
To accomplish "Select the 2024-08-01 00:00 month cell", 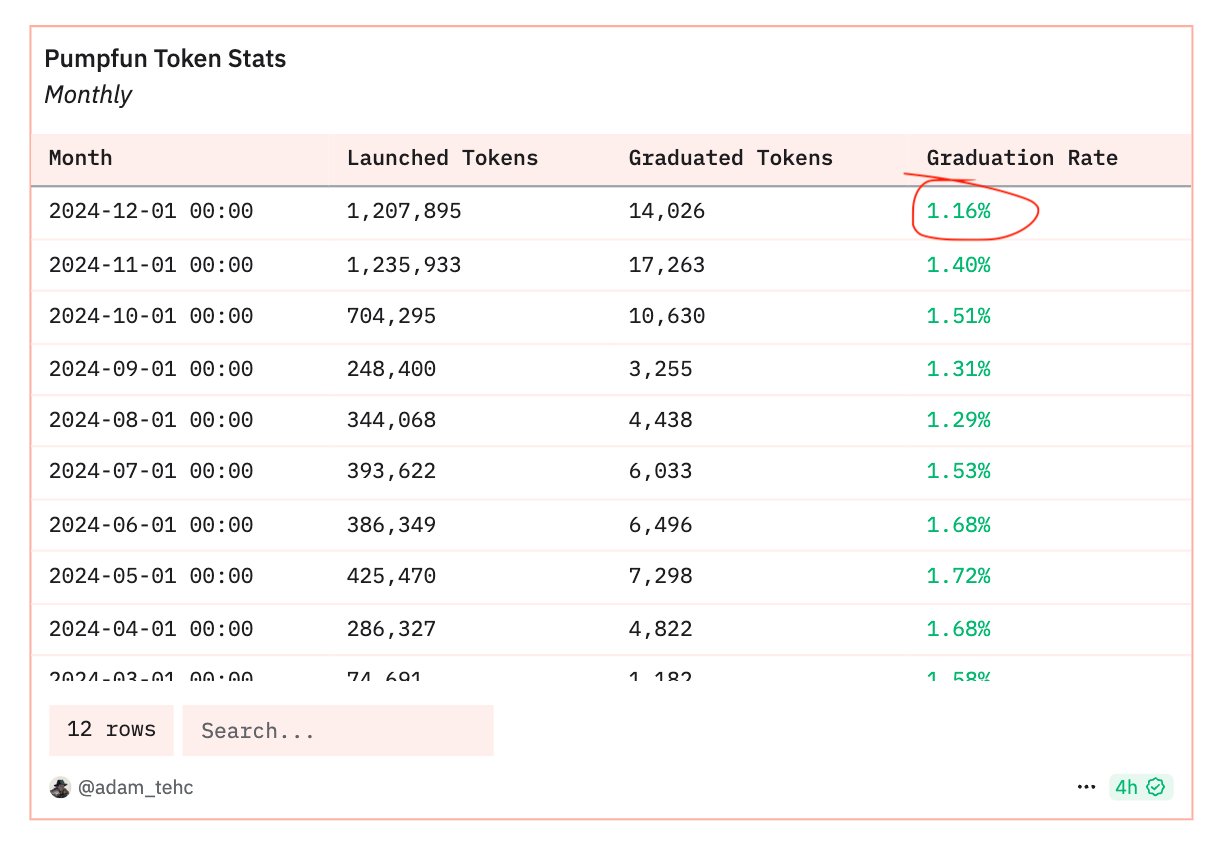I will coord(151,420).
